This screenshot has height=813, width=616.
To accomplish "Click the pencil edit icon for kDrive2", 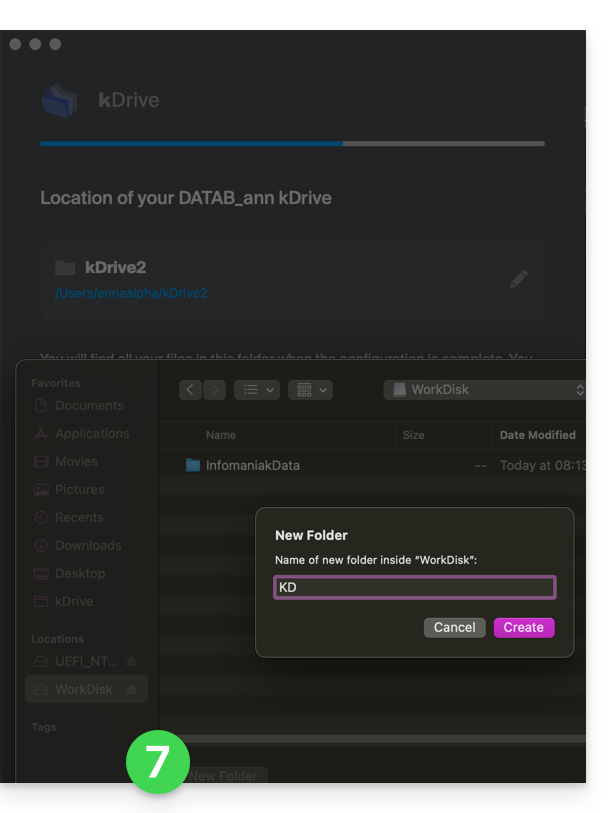I will (x=518, y=279).
